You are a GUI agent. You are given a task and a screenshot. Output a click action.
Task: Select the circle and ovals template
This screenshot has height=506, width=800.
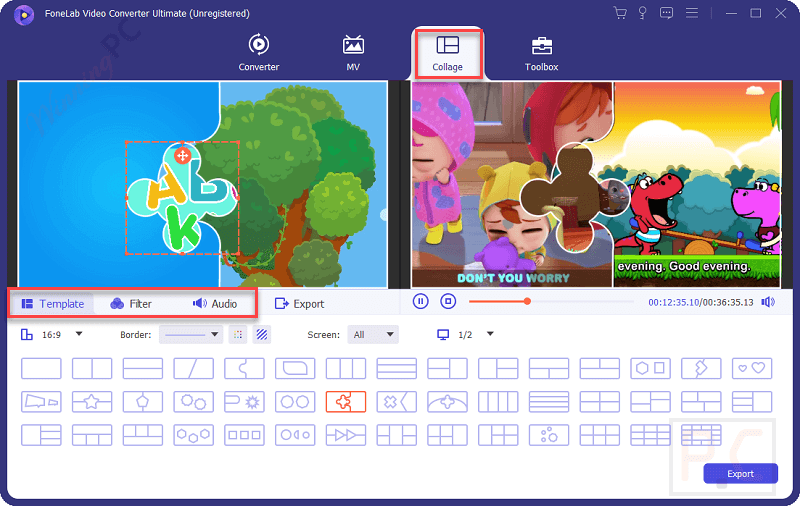[295, 436]
